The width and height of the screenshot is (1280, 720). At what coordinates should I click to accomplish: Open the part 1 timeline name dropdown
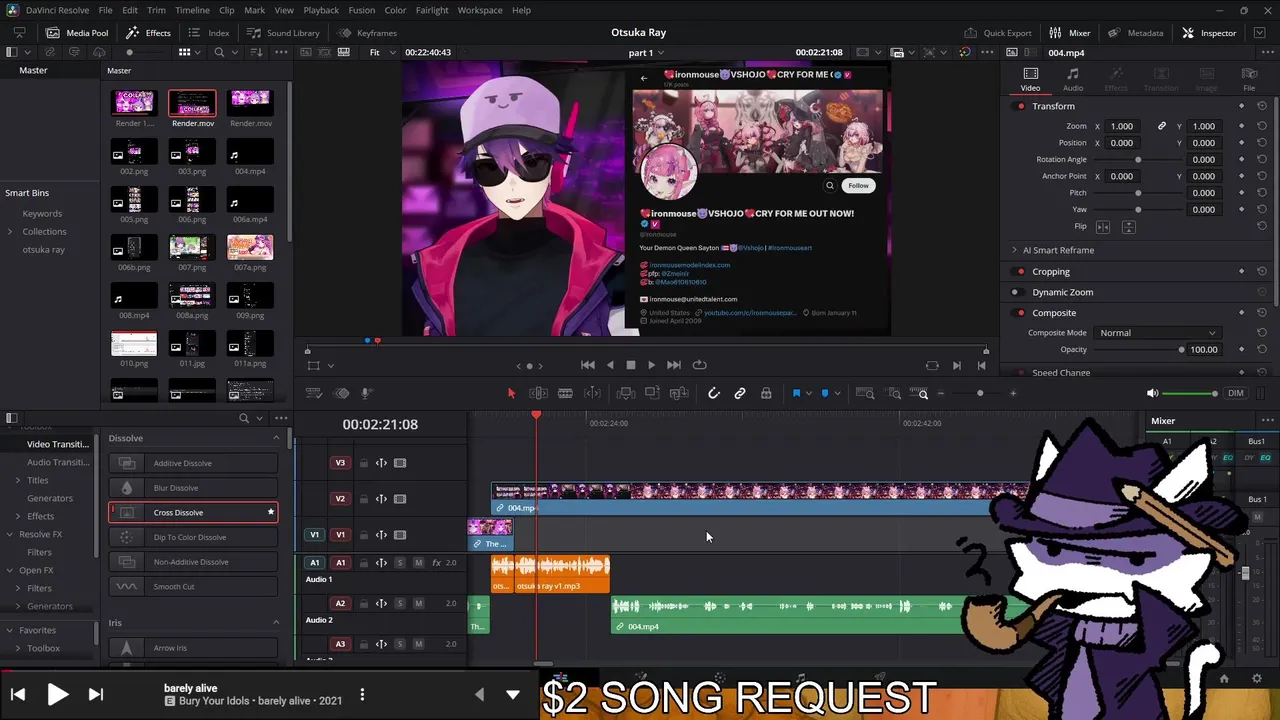coord(647,52)
